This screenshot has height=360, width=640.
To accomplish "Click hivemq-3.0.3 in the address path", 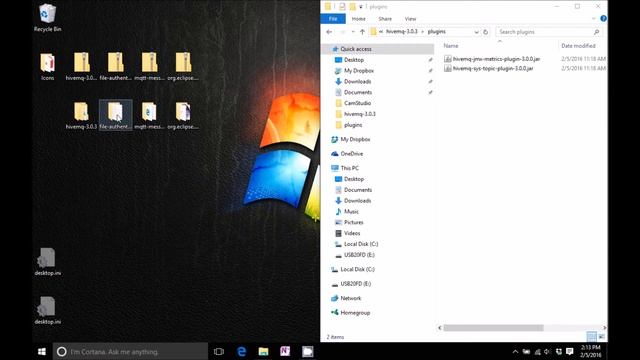I will [401, 31].
